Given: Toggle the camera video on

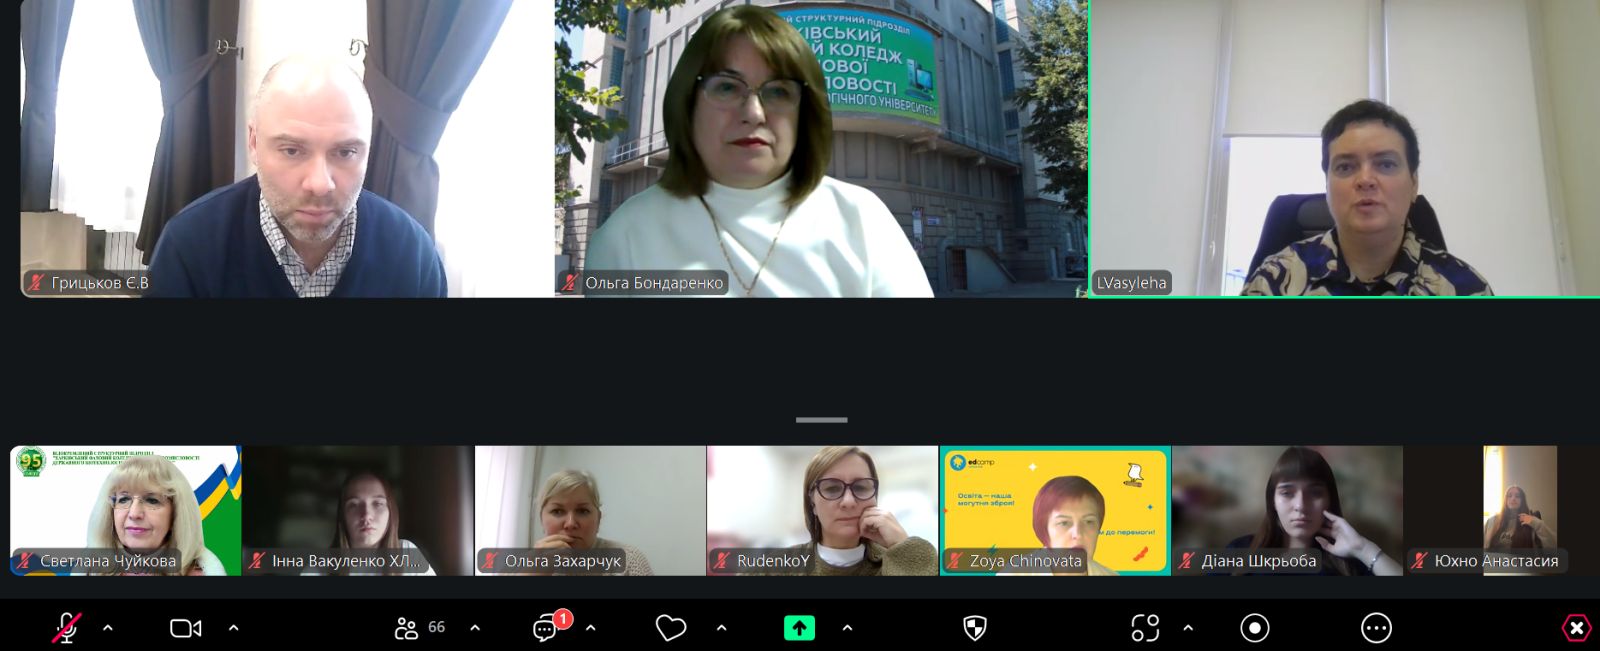Looking at the screenshot, I should pos(185,628).
